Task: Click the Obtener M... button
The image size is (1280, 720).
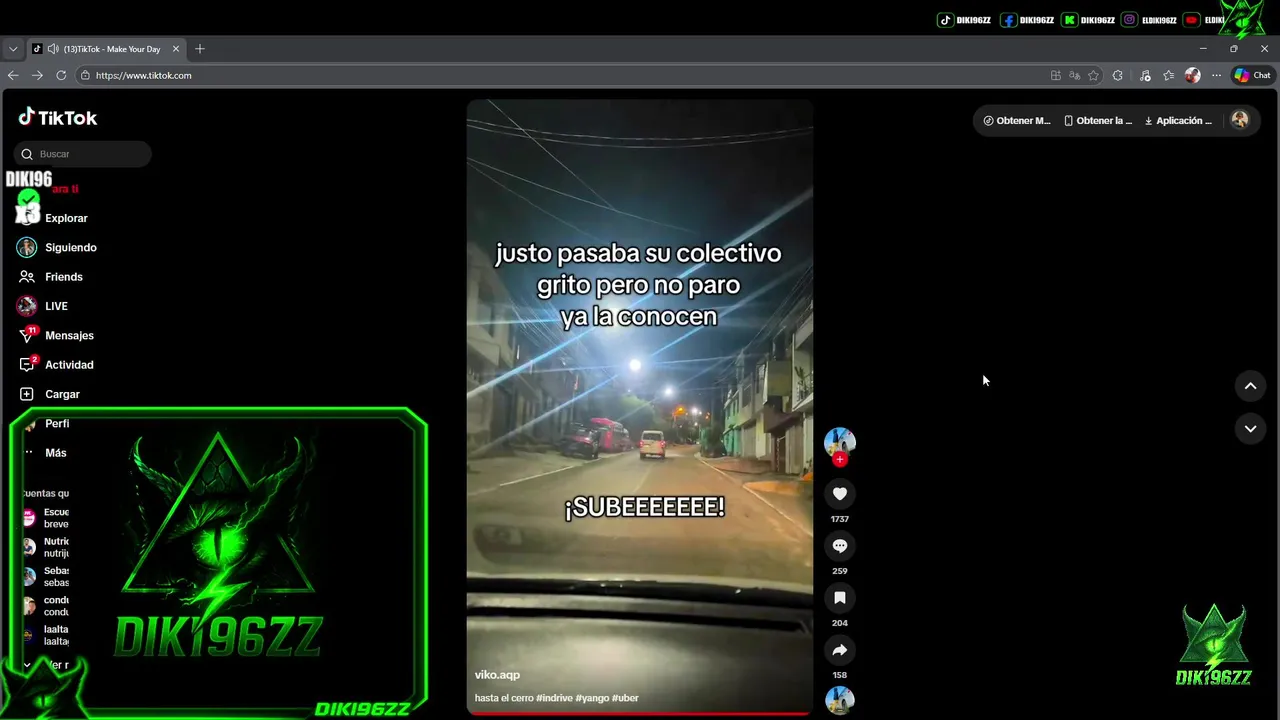Action: click(1017, 120)
